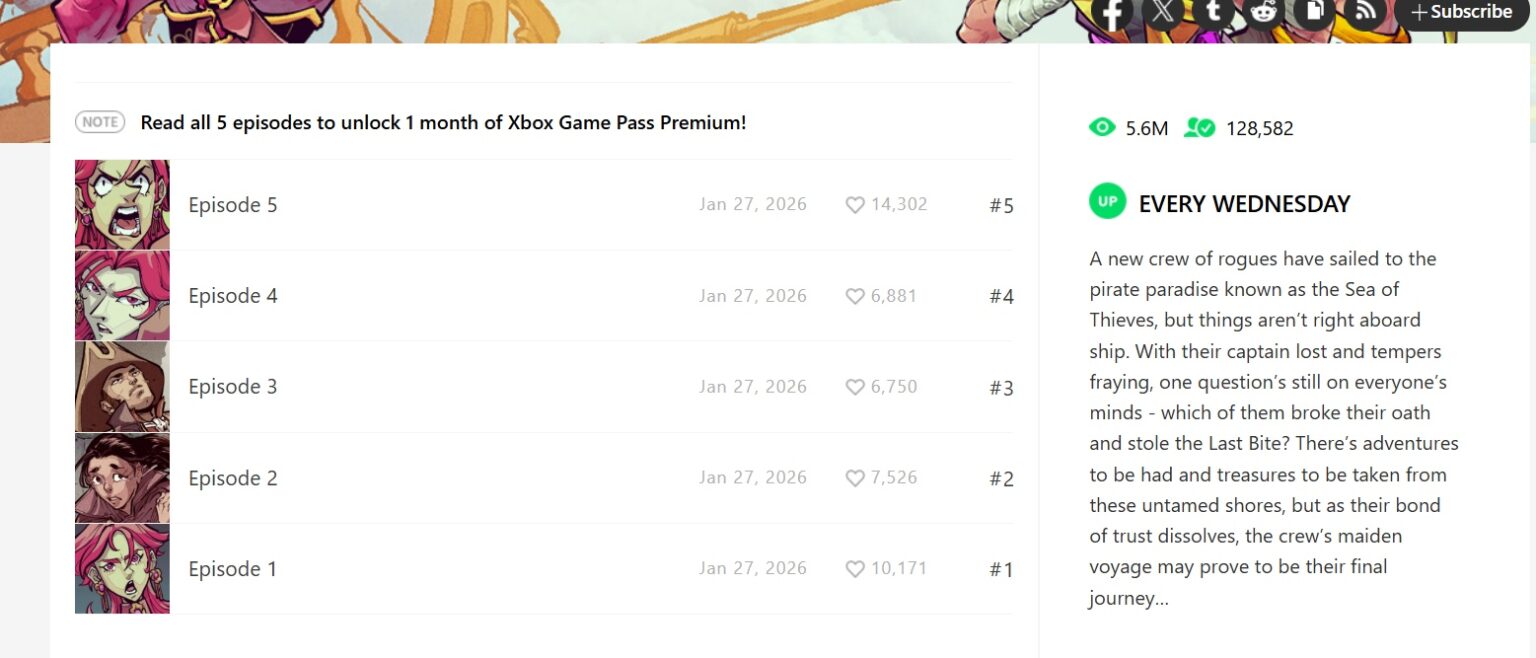Click the green subscribers icon

tap(1199, 128)
